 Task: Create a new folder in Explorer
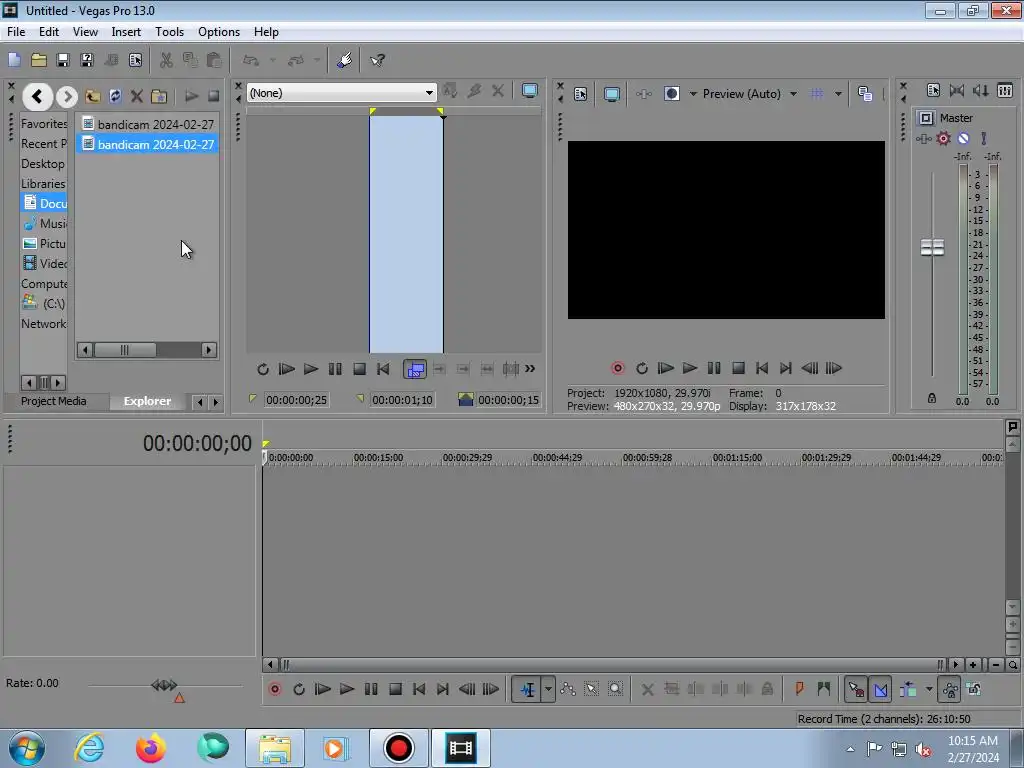pyautogui.click(x=159, y=97)
